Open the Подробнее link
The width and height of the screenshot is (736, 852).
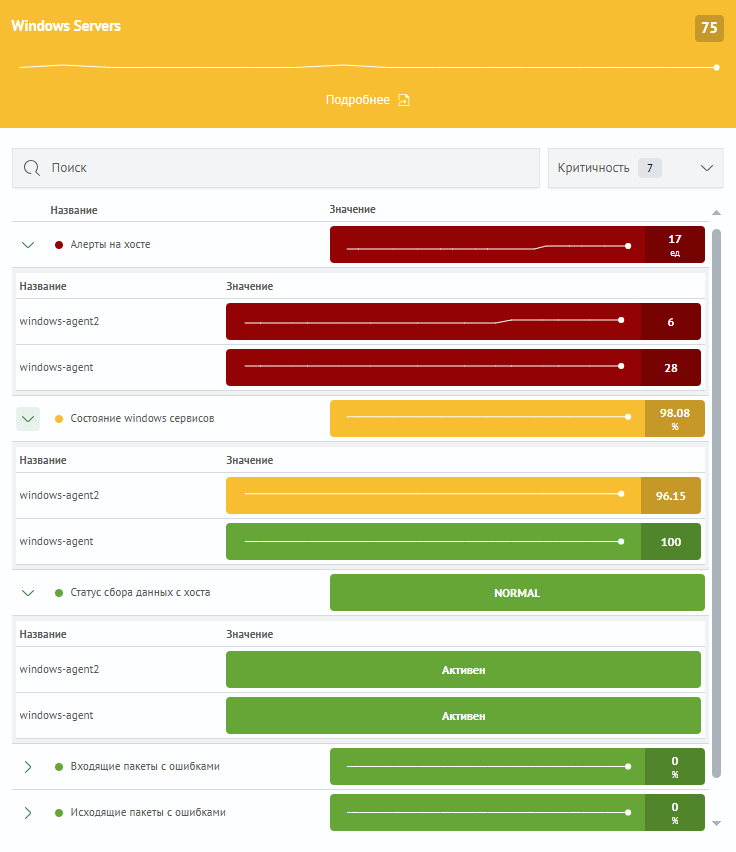(x=357, y=100)
